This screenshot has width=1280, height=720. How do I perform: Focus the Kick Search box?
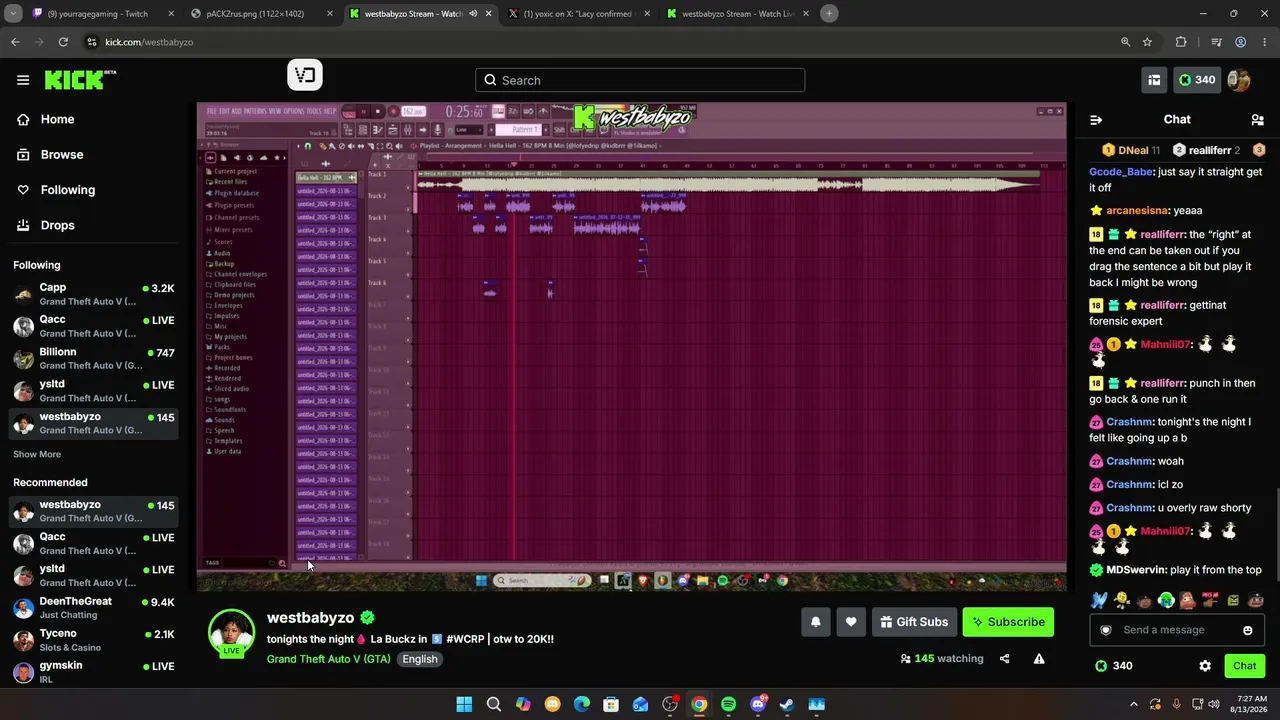(x=640, y=80)
